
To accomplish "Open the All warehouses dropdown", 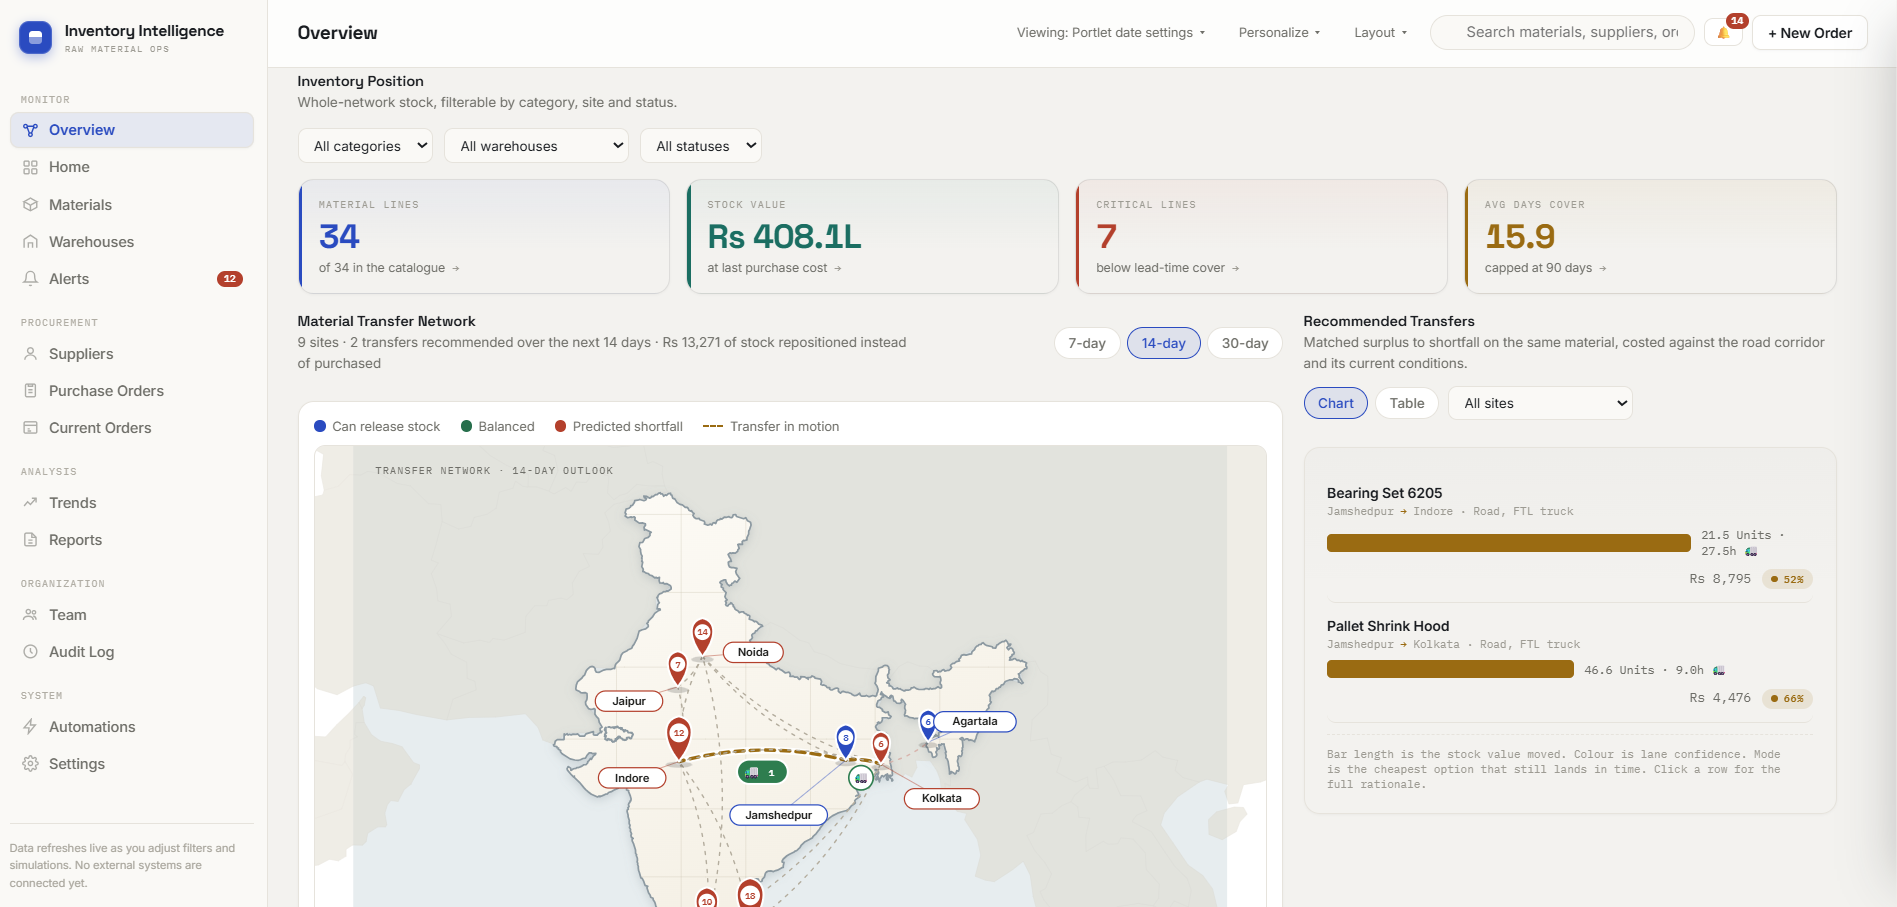I will click(x=537, y=146).
